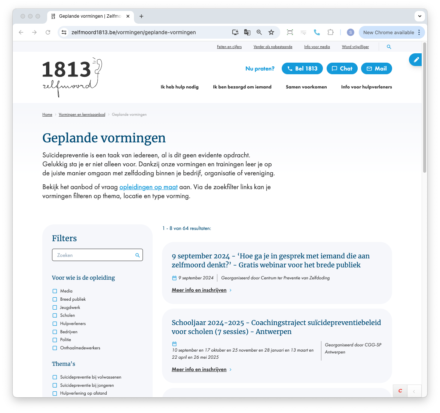Click the blue phone extension icon

click(x=317, y=32)
